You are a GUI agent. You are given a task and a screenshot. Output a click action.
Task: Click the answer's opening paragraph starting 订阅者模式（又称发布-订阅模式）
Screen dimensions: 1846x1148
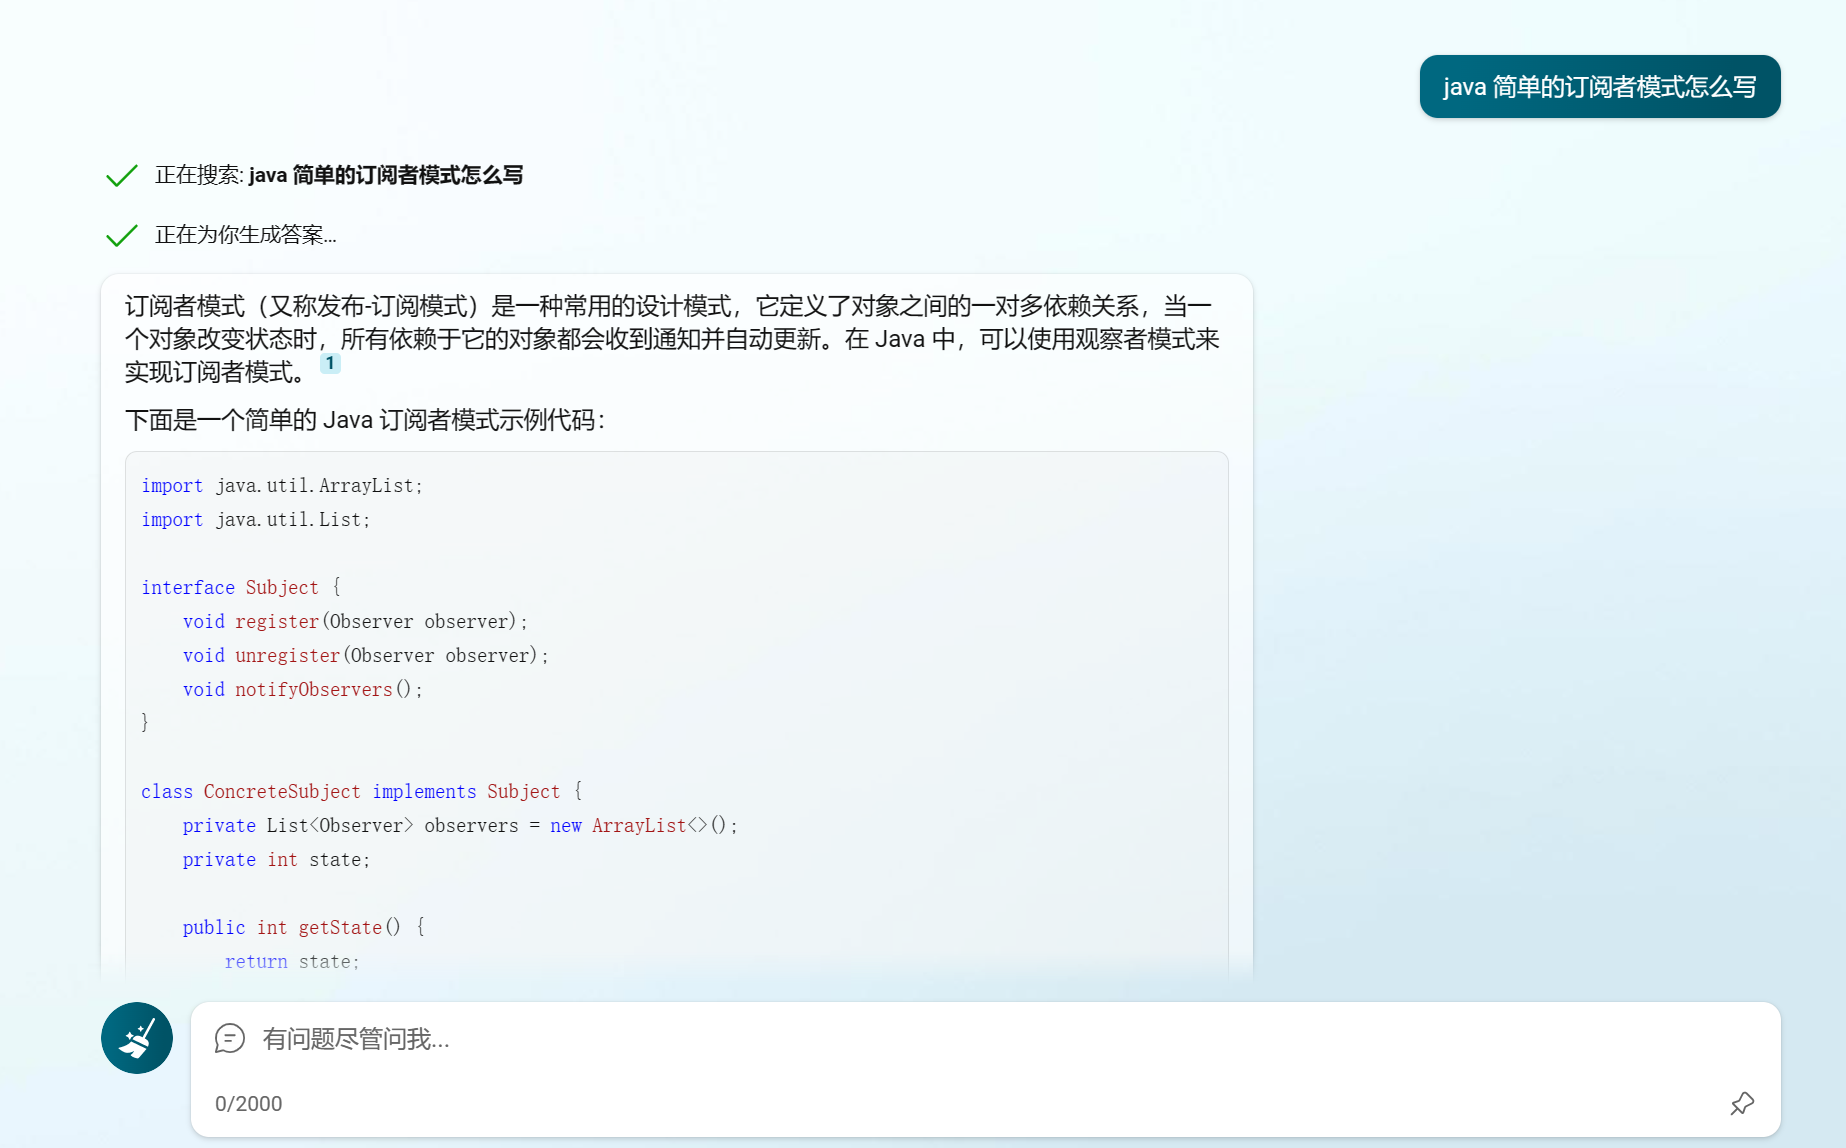pos(672,339)
